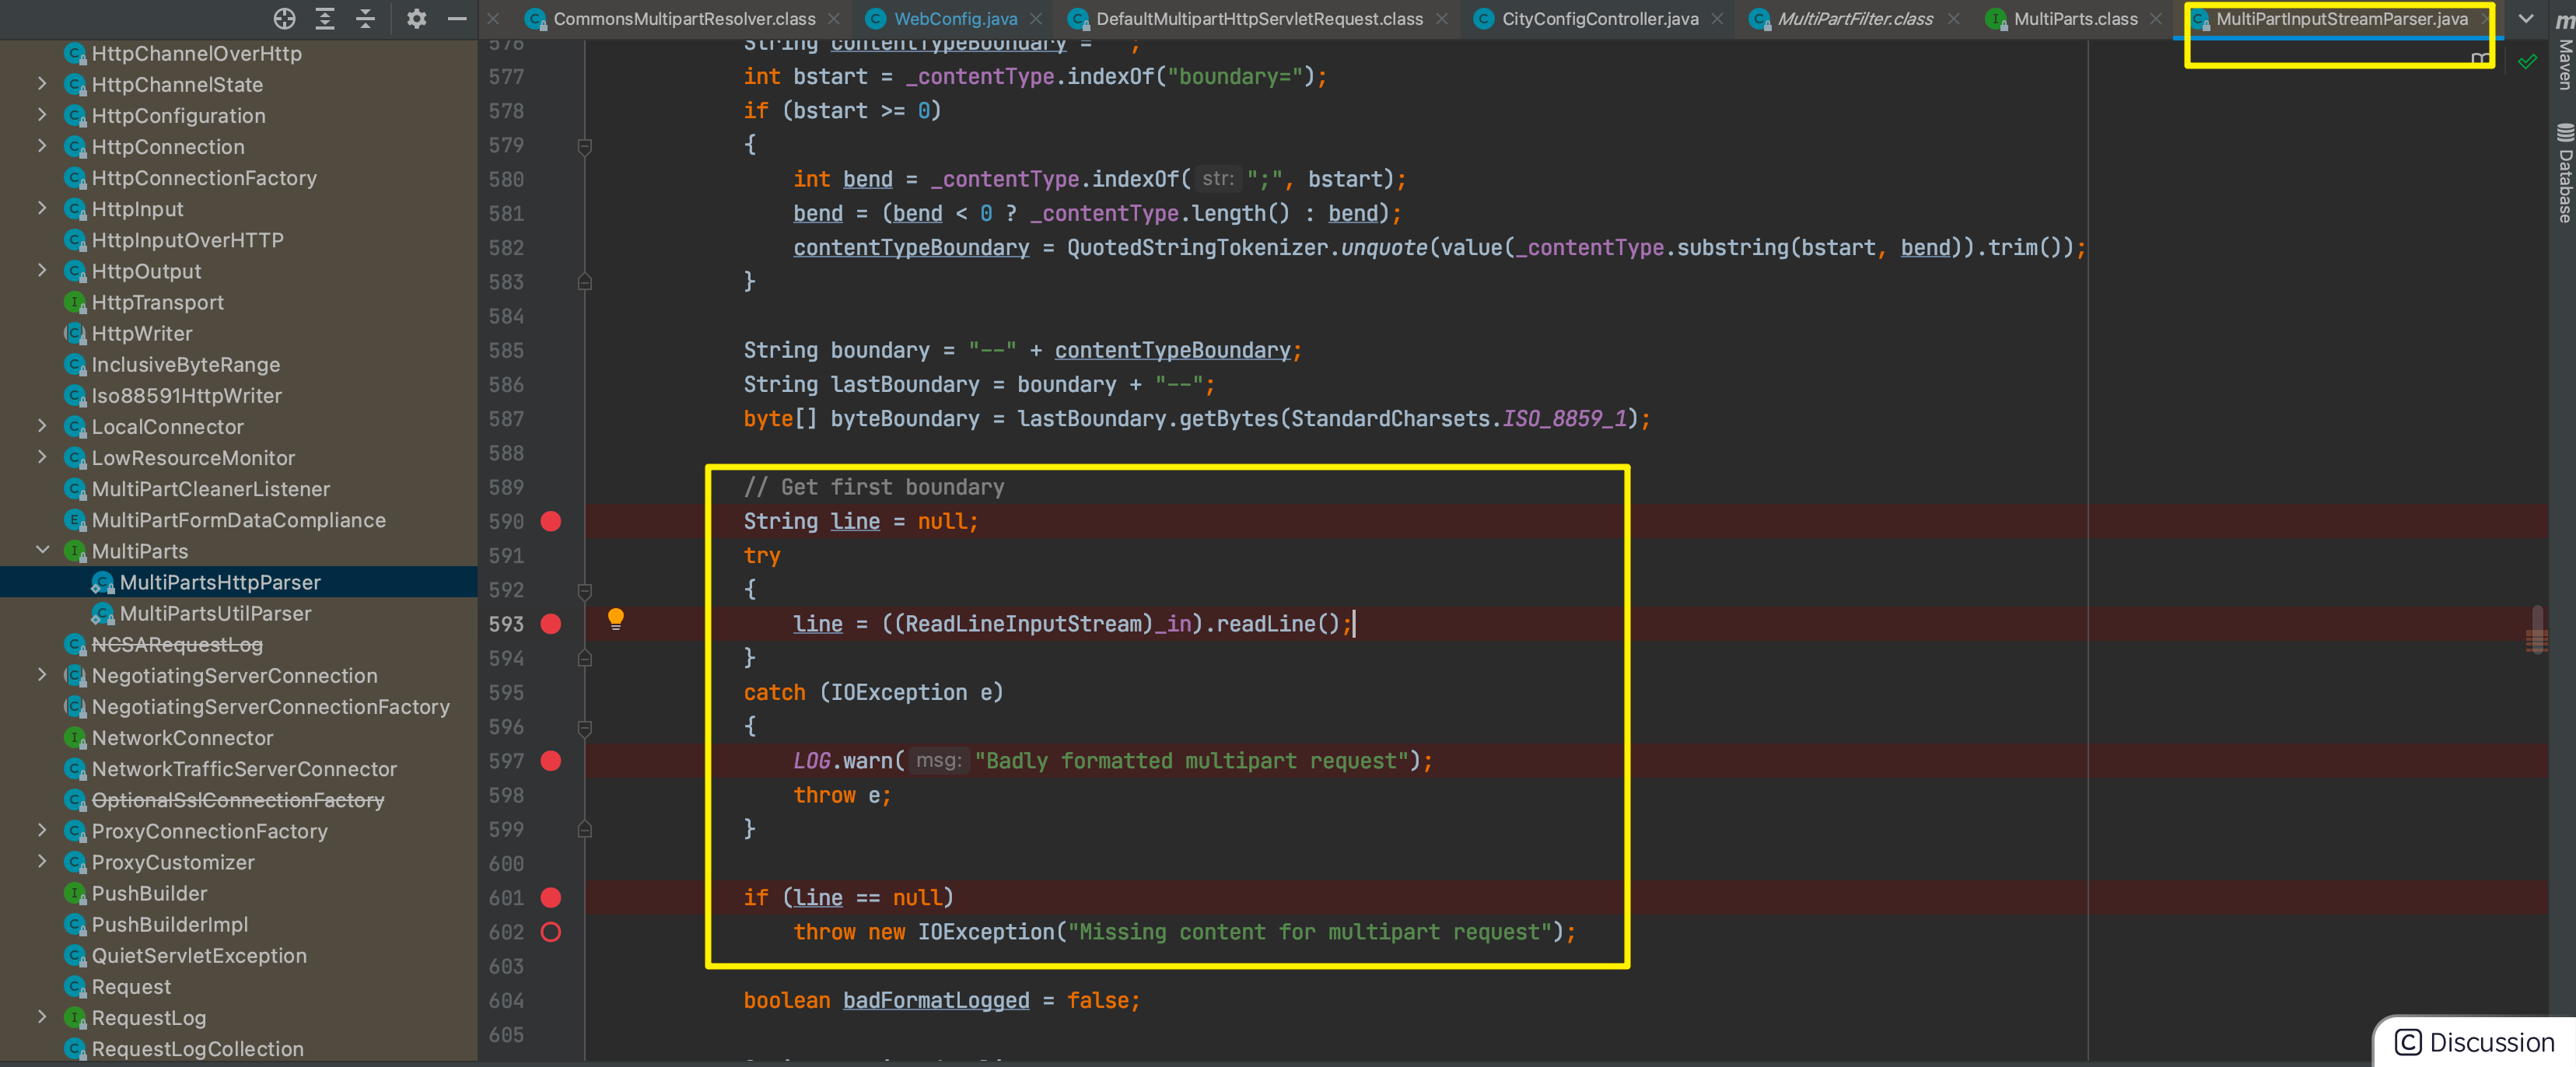Select RequestLogCollection class
The image size is (2576, 1067).
[x=197, y=1049]
